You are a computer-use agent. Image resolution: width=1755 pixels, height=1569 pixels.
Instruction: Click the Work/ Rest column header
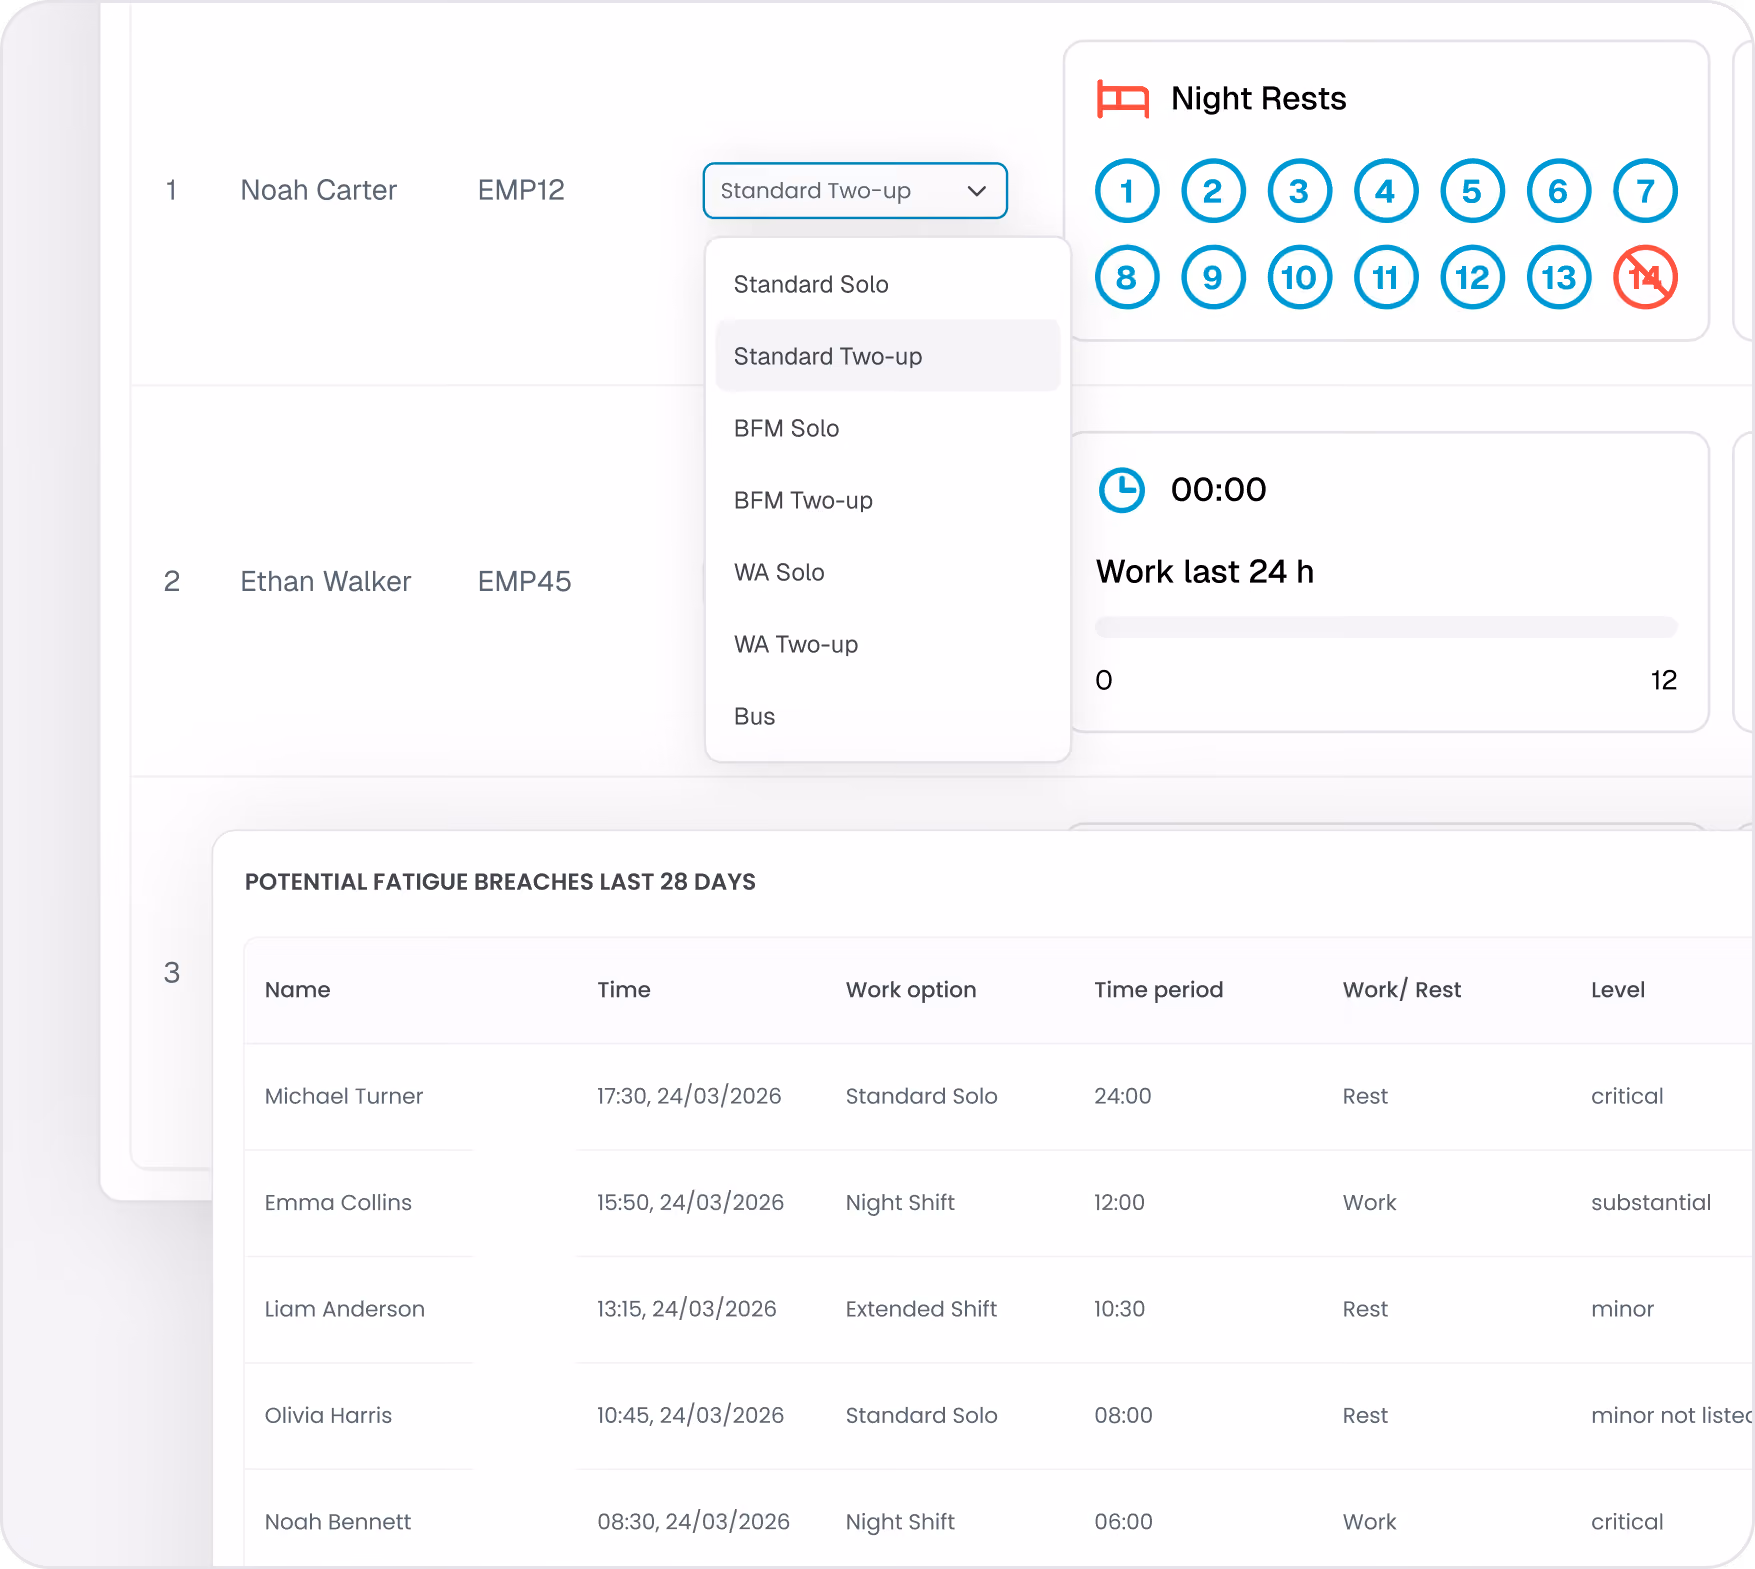(x=1402, y=990)
